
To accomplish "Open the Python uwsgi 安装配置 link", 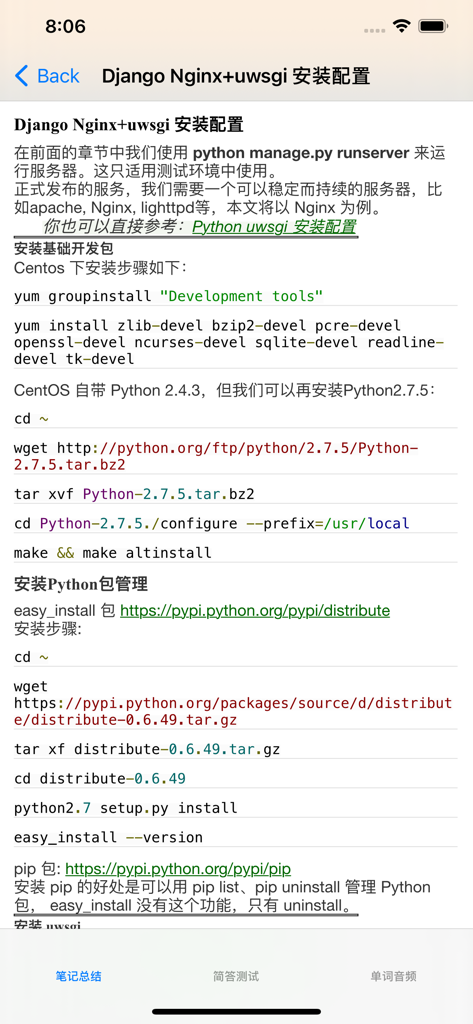I will click(274, 227).
